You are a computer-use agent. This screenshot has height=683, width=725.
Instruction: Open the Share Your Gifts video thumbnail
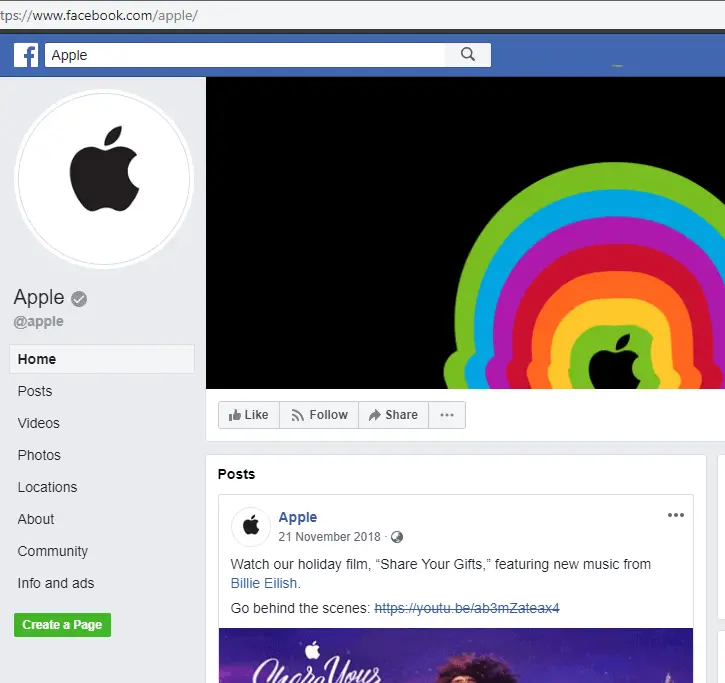(x=455, y=655)
